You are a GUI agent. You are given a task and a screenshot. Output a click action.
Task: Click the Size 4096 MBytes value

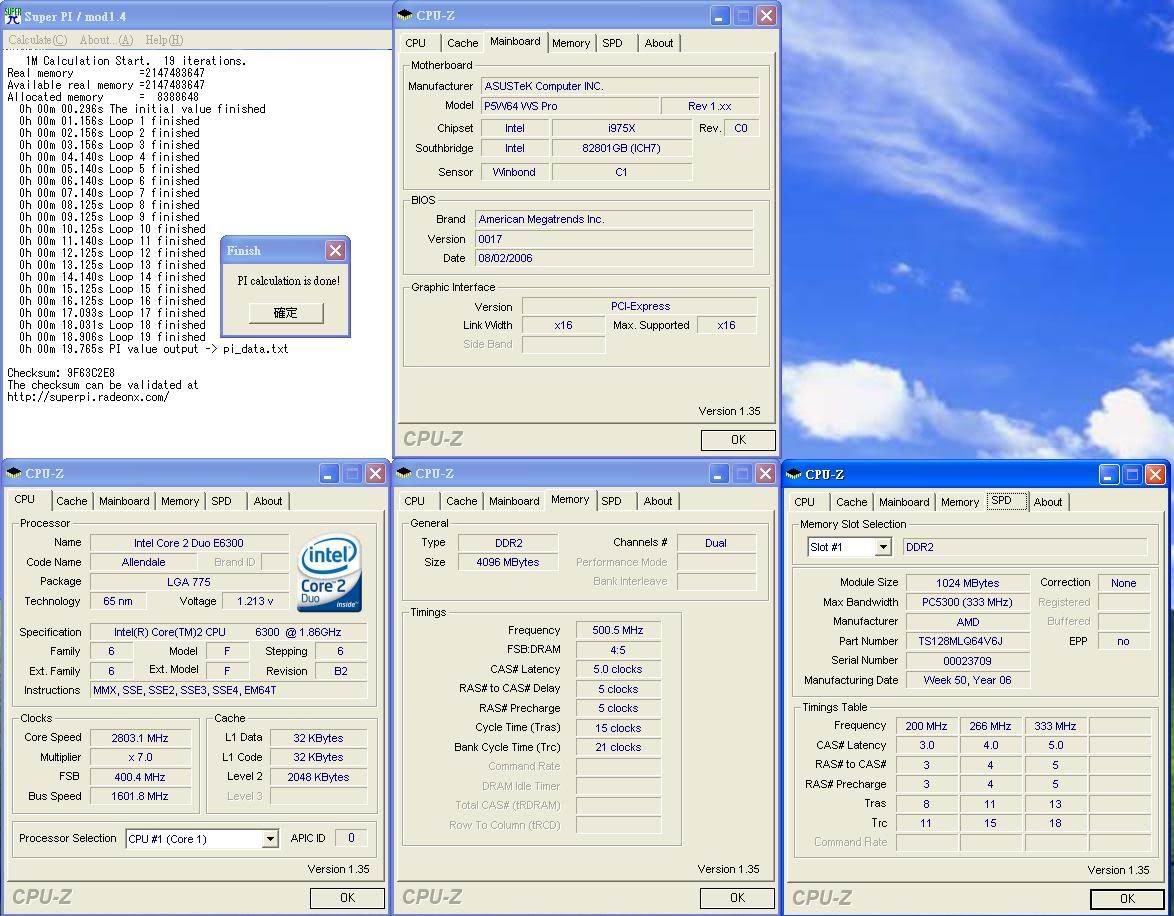[x=508, y=562]
